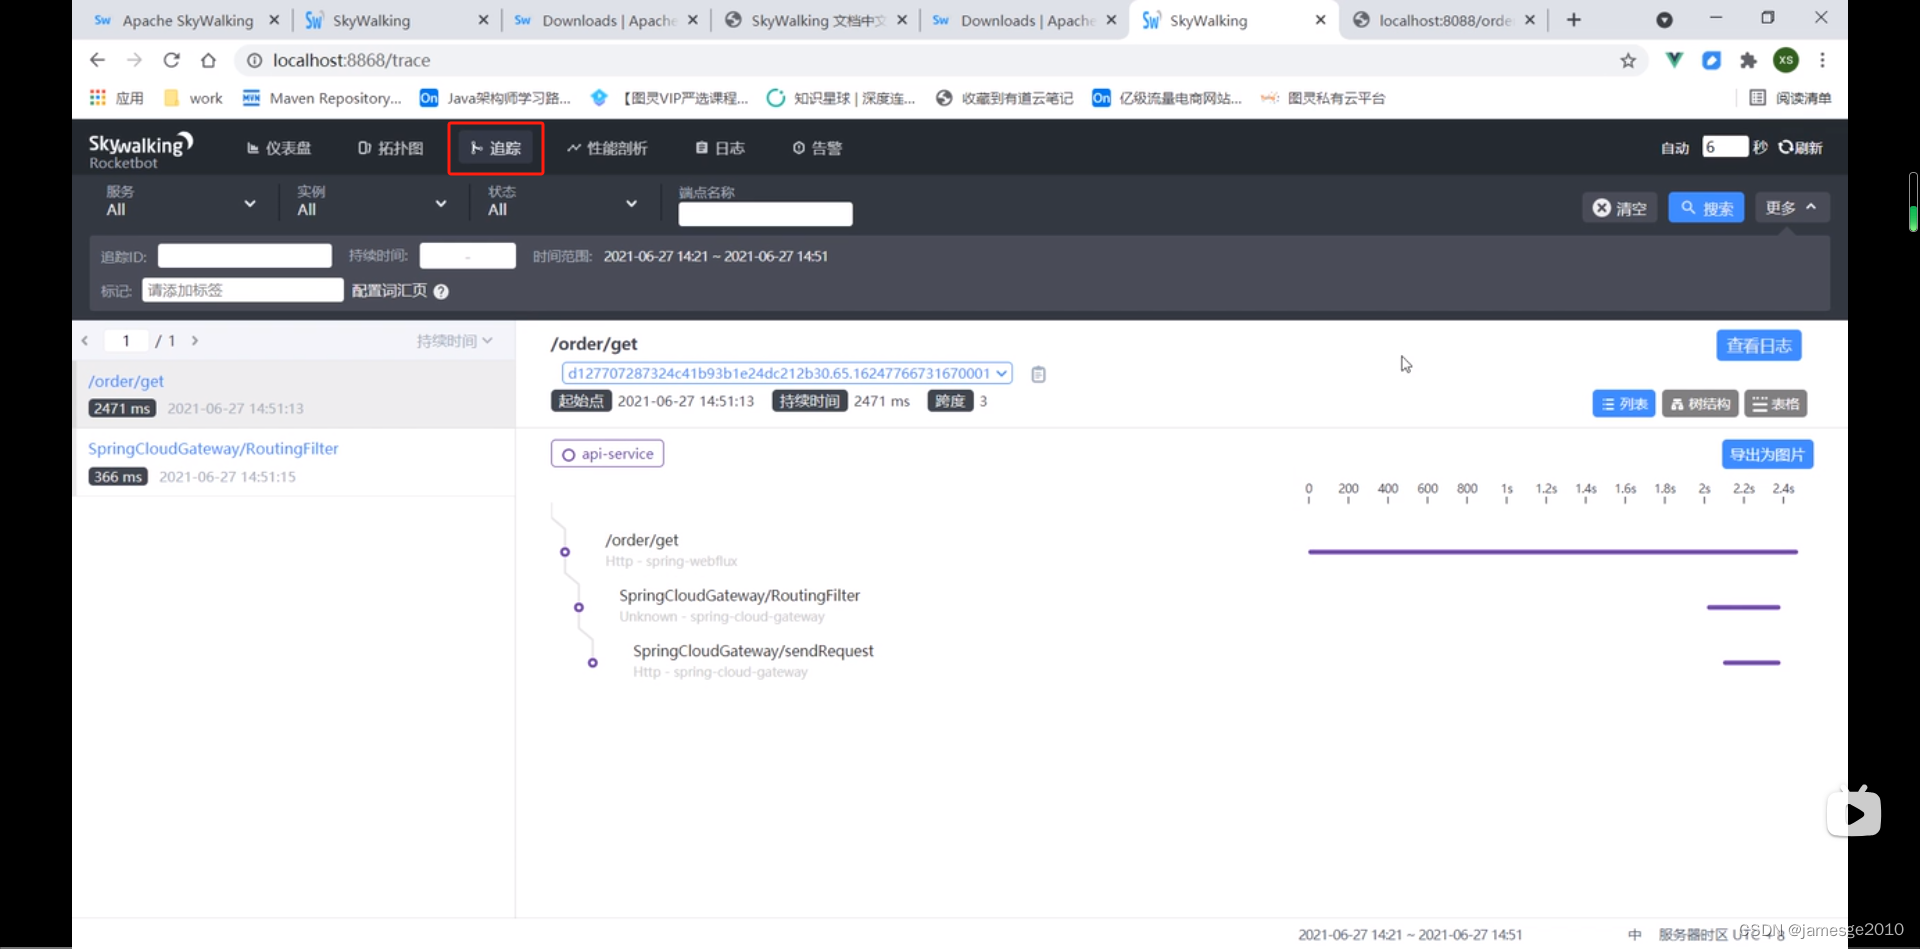
Task: Edit the trace list page number
Action: [x=126, y=341]
